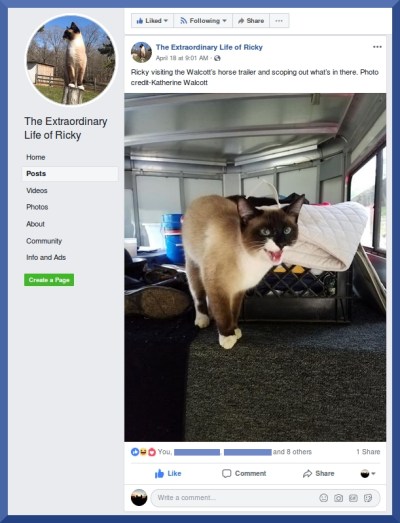Open the About section in the sidebar
The image size is (400, 523).
[x=35, y=224]
